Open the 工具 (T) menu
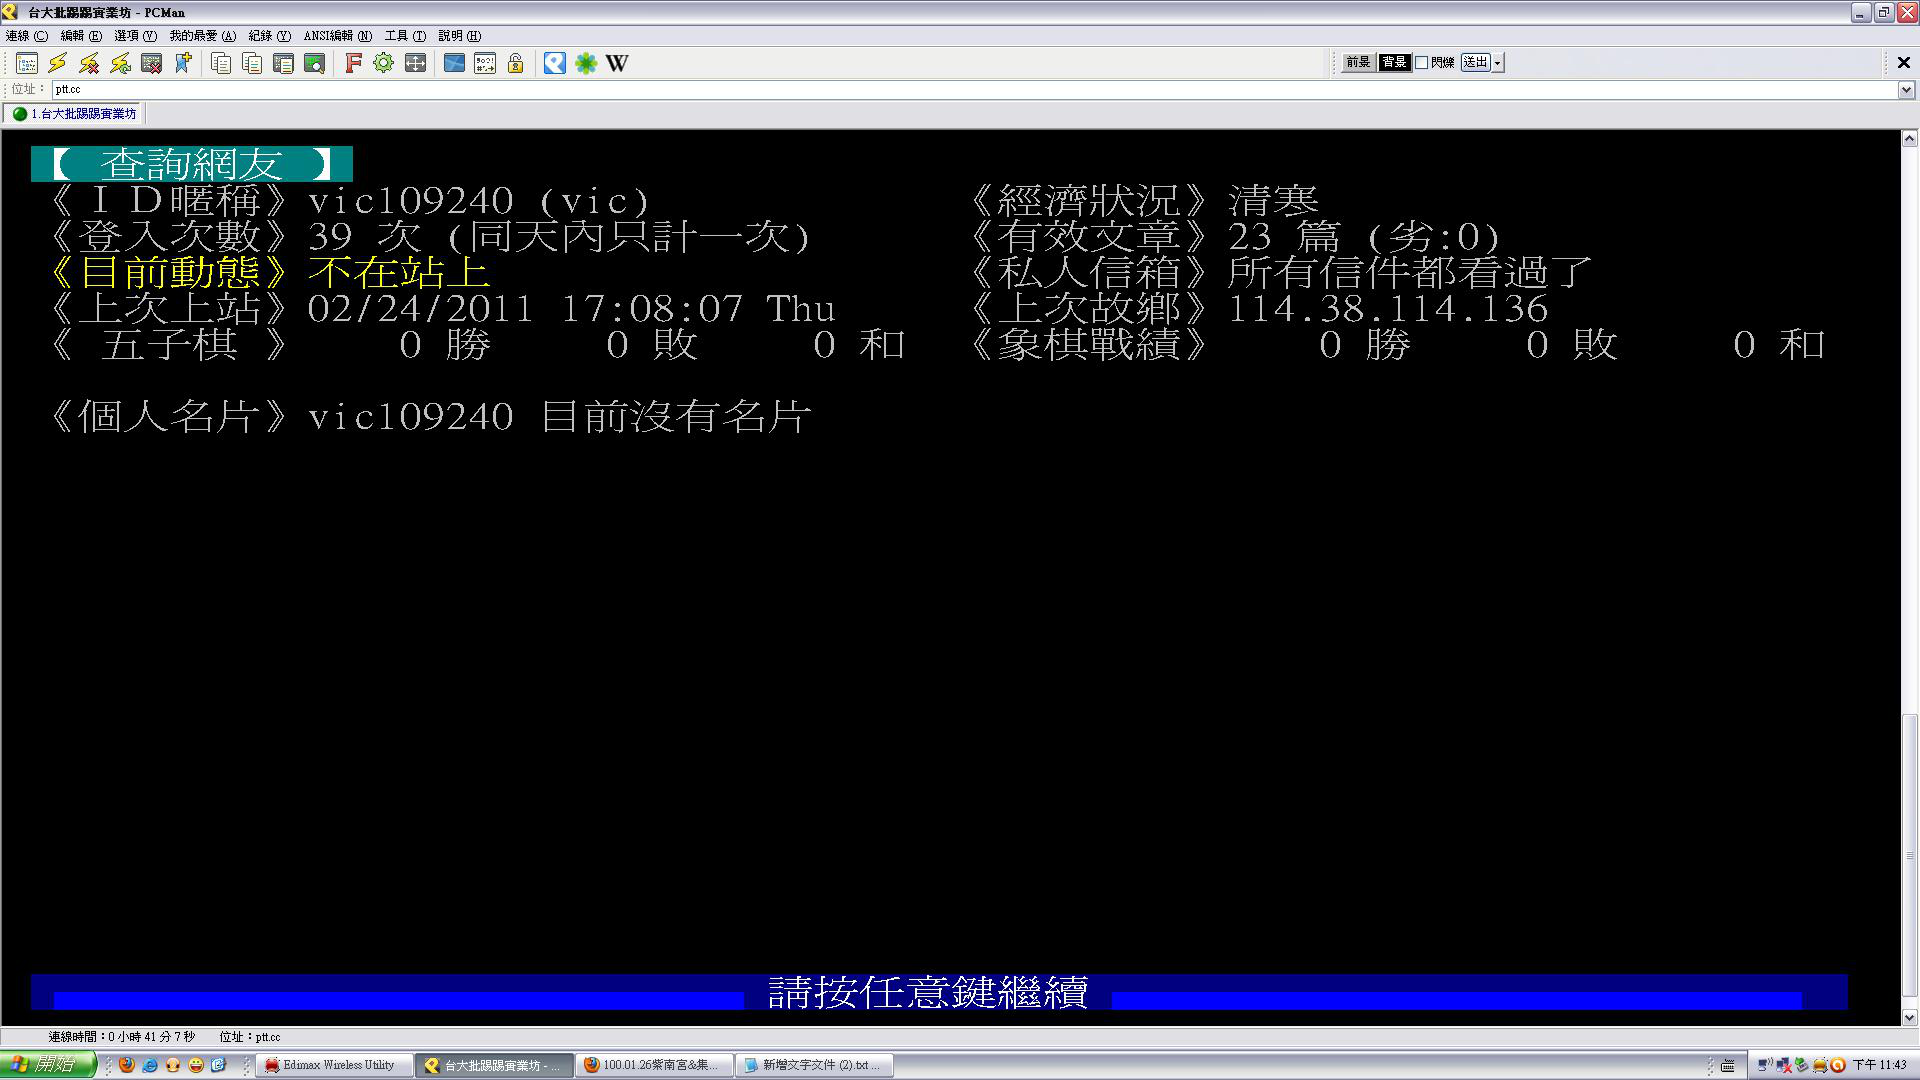The height and width of the screenshot is (1080, 1920). point(405,36)
